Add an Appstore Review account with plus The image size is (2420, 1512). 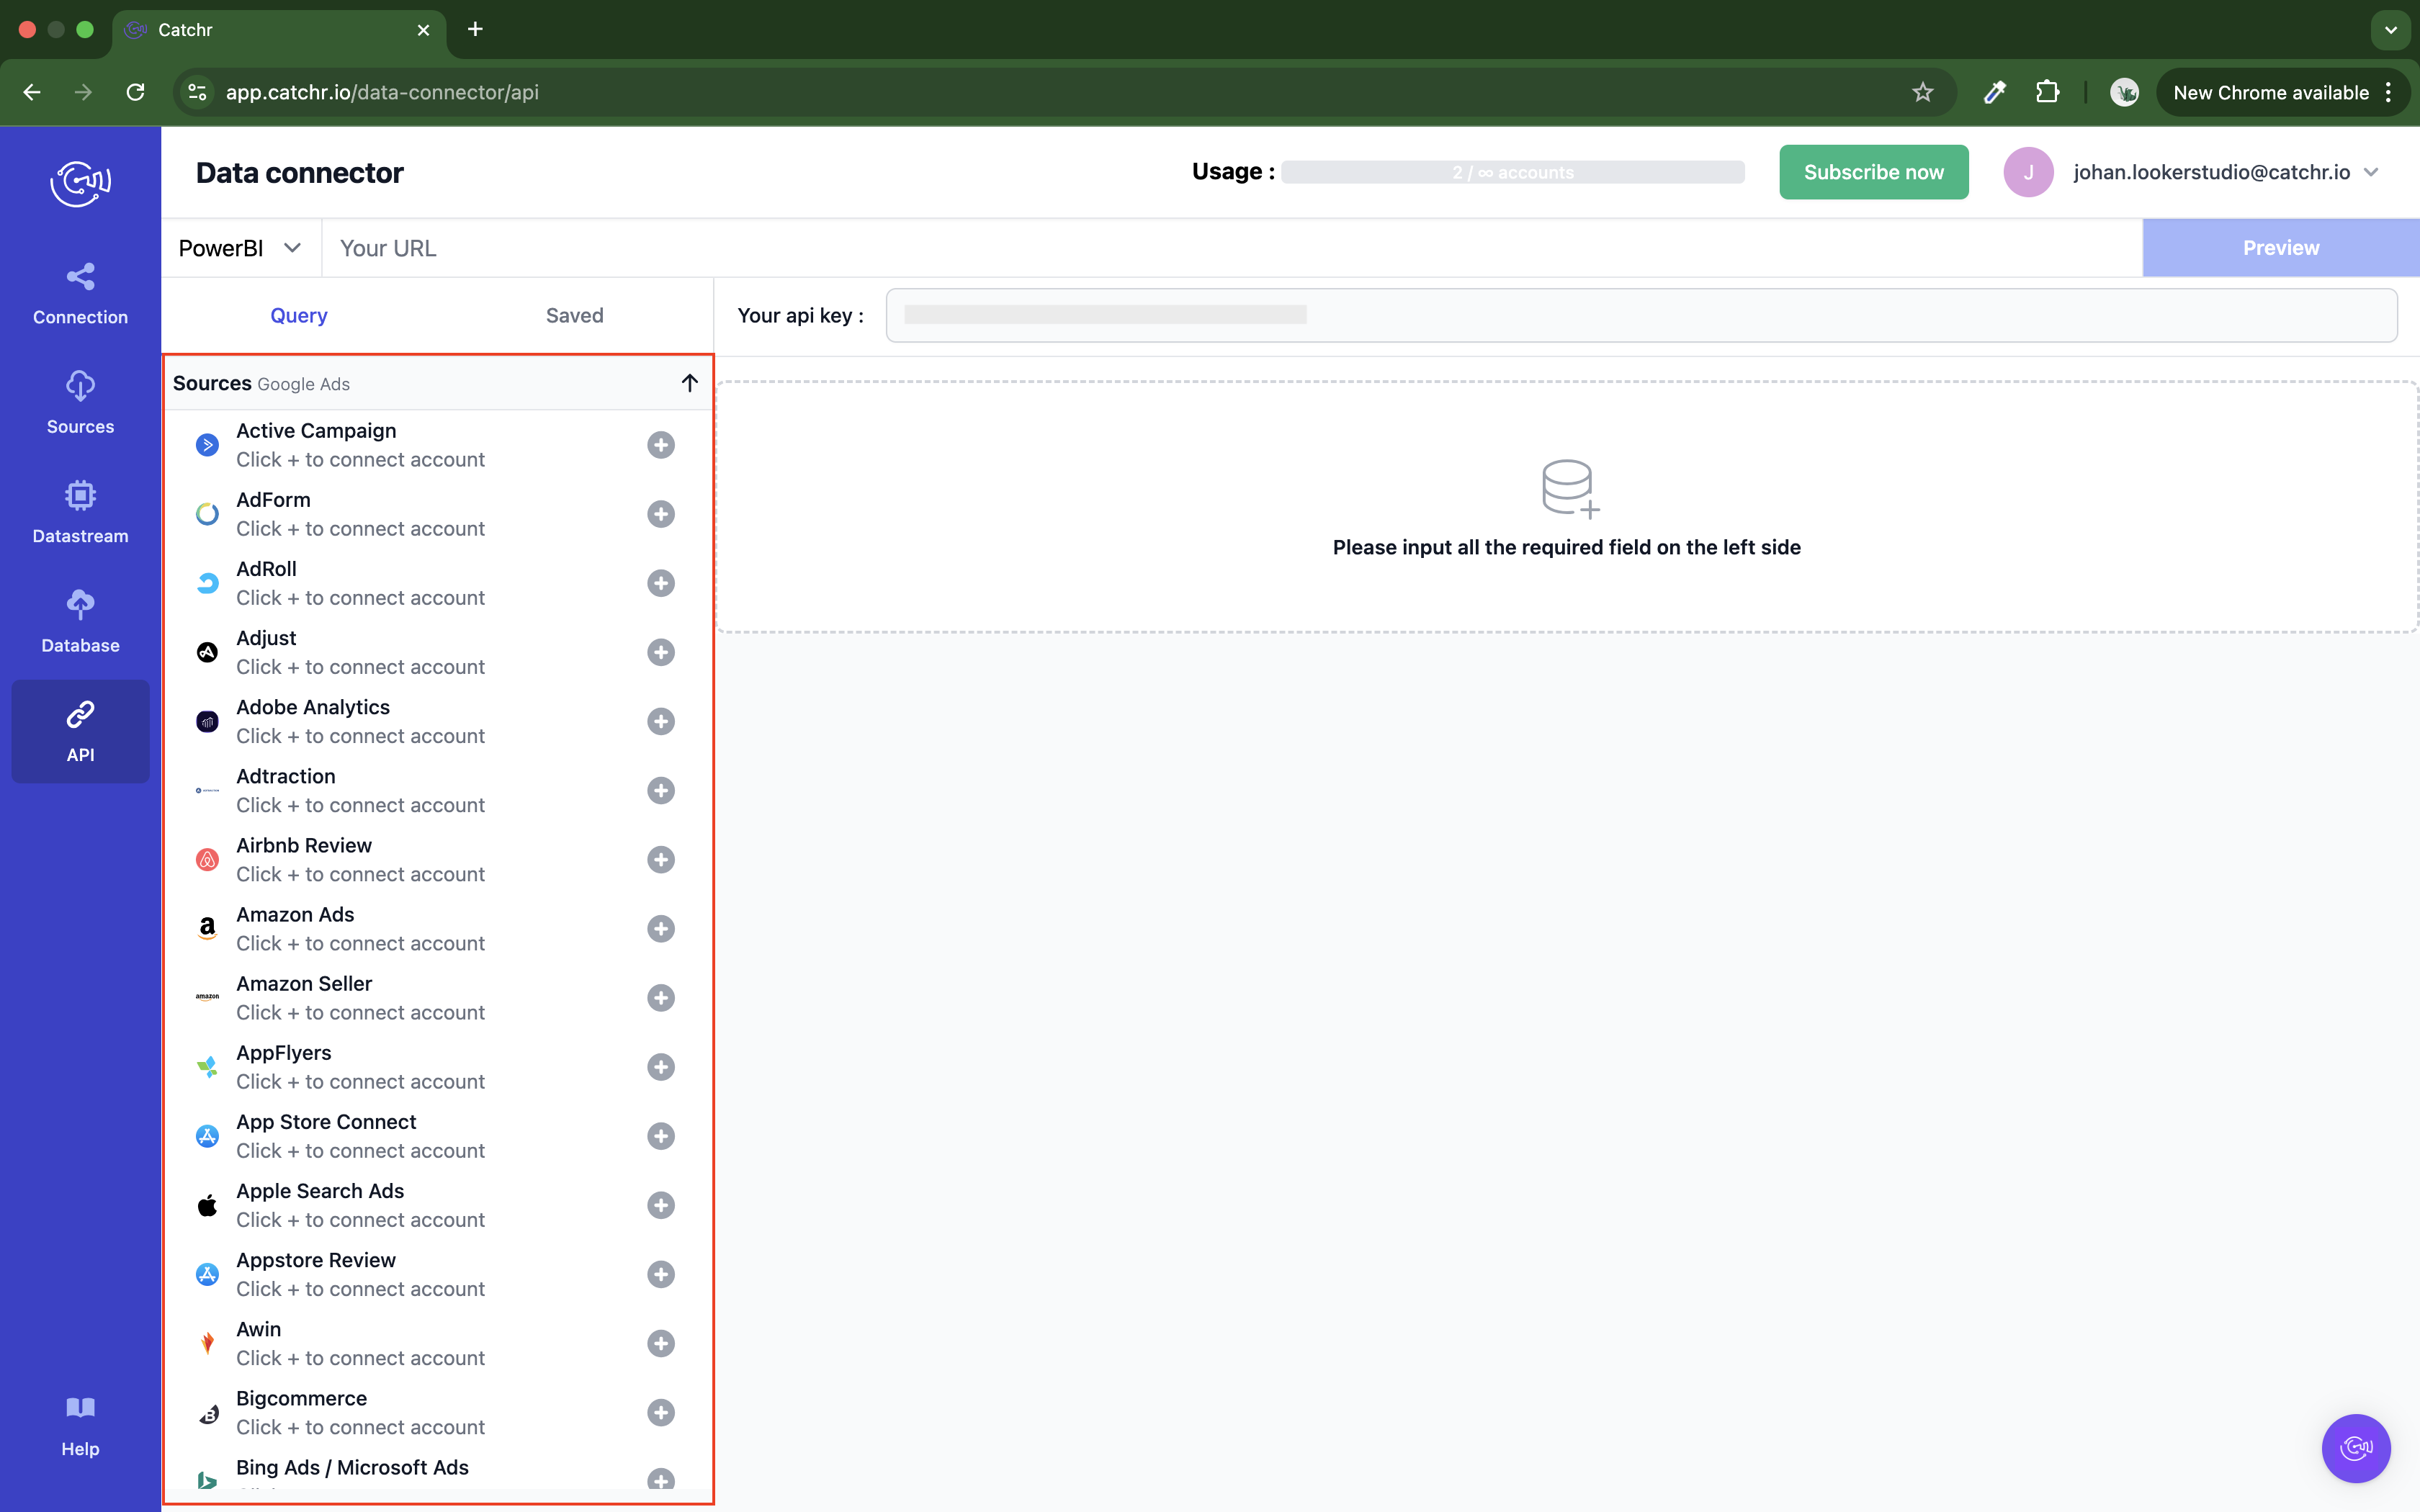pos(661,1274)
